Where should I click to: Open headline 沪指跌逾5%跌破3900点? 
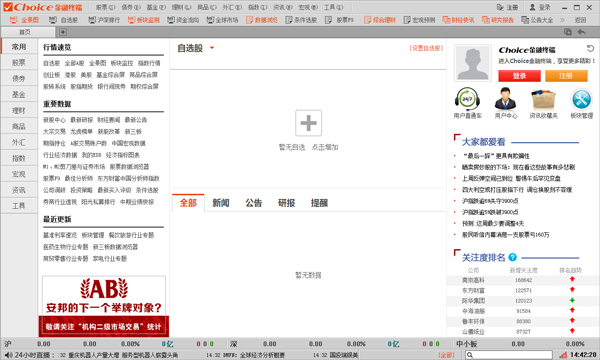[490, 212]
